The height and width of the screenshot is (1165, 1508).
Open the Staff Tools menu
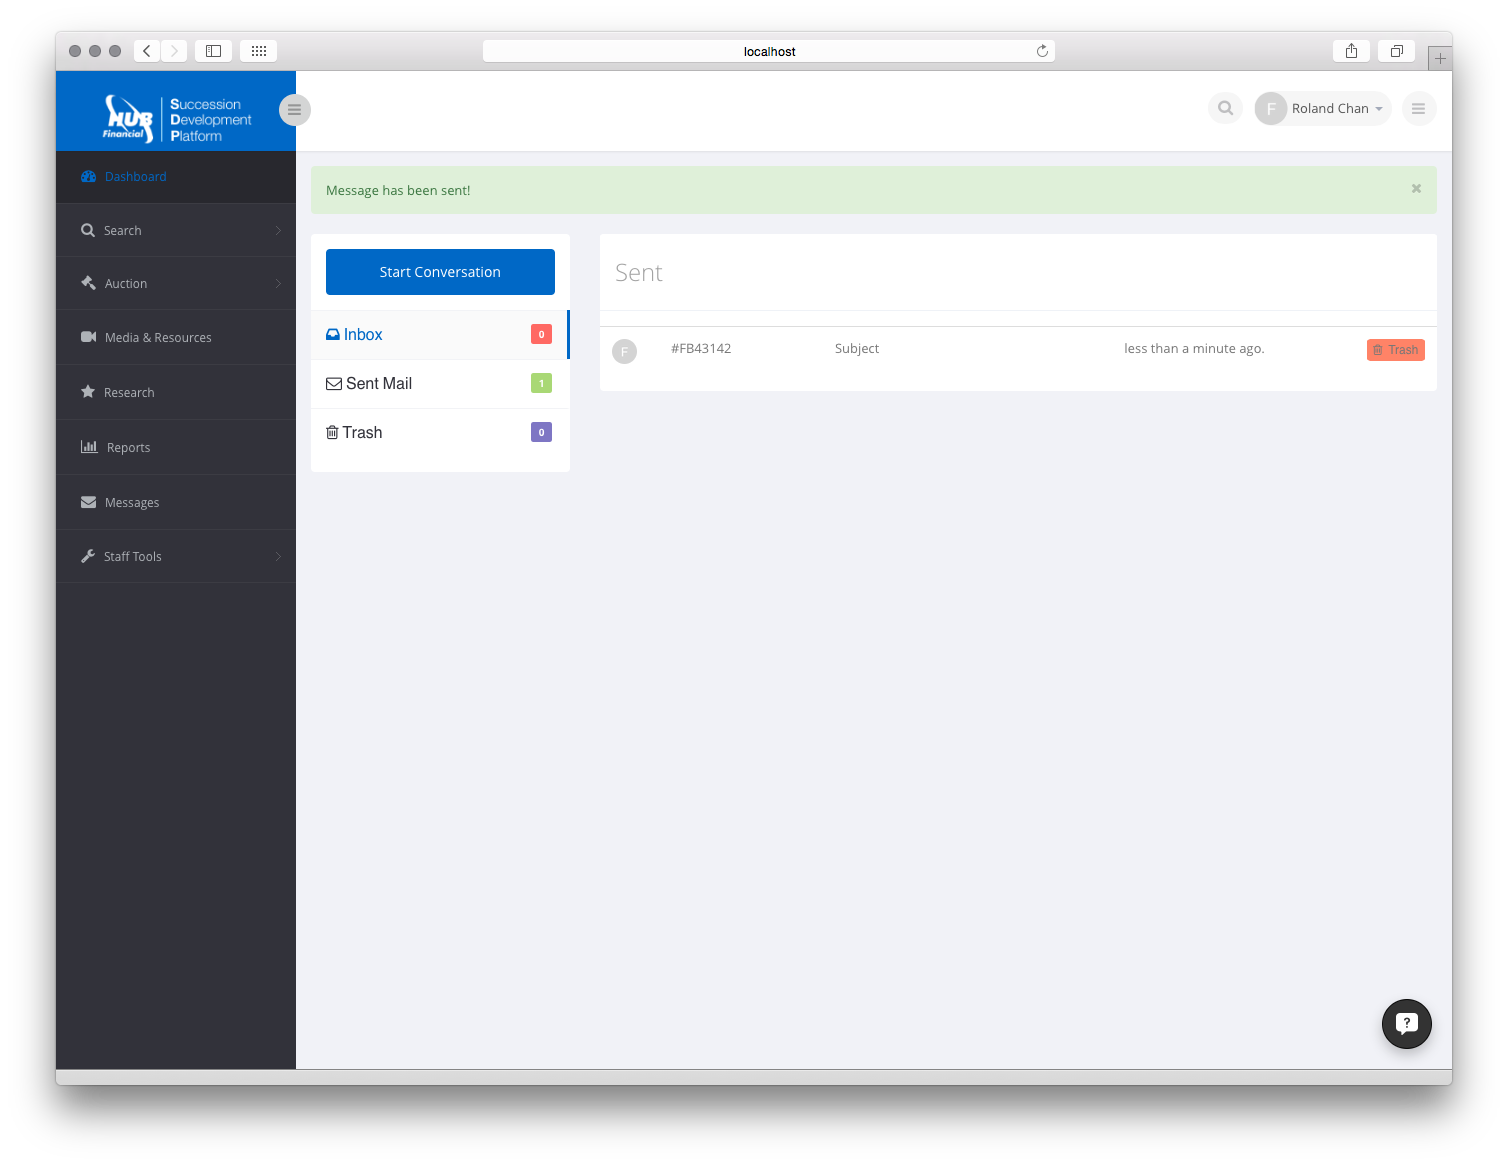click(x=176, y=556)
